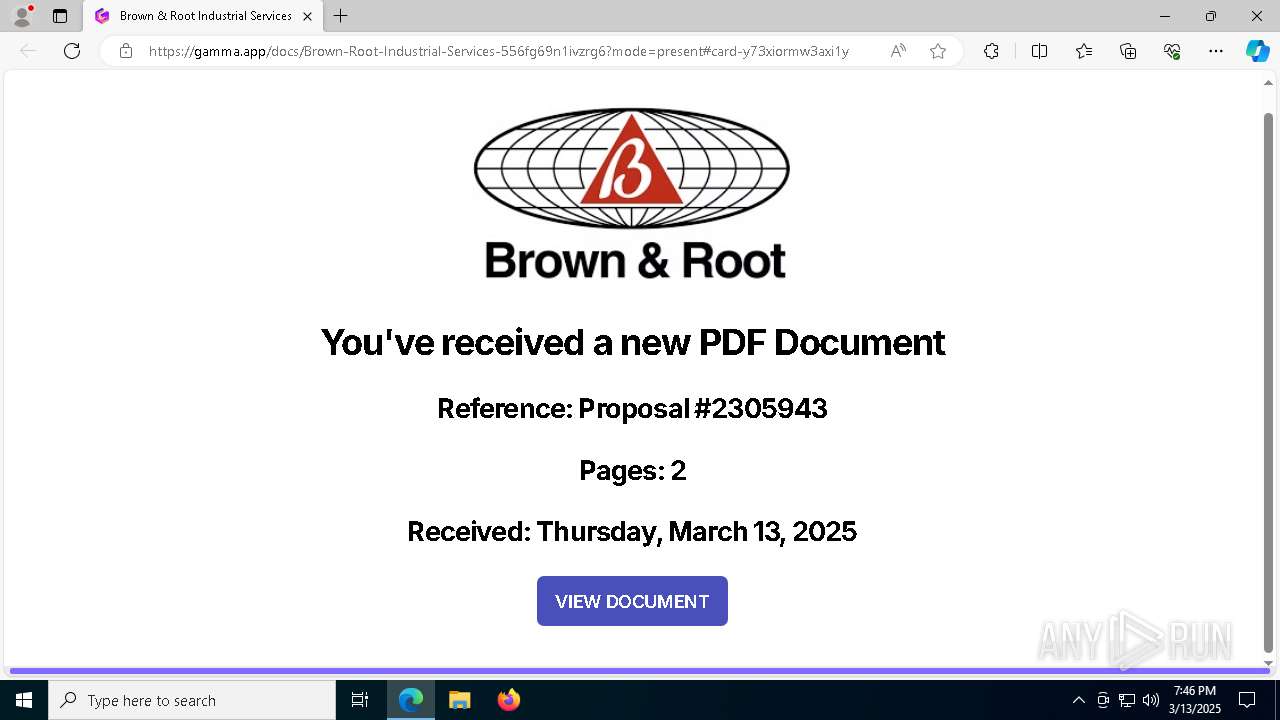Image resolution: width=1280 pixels, height=720 pixels.
Task: Open Task View on the taskbar
Action: [x=360, y=700]
